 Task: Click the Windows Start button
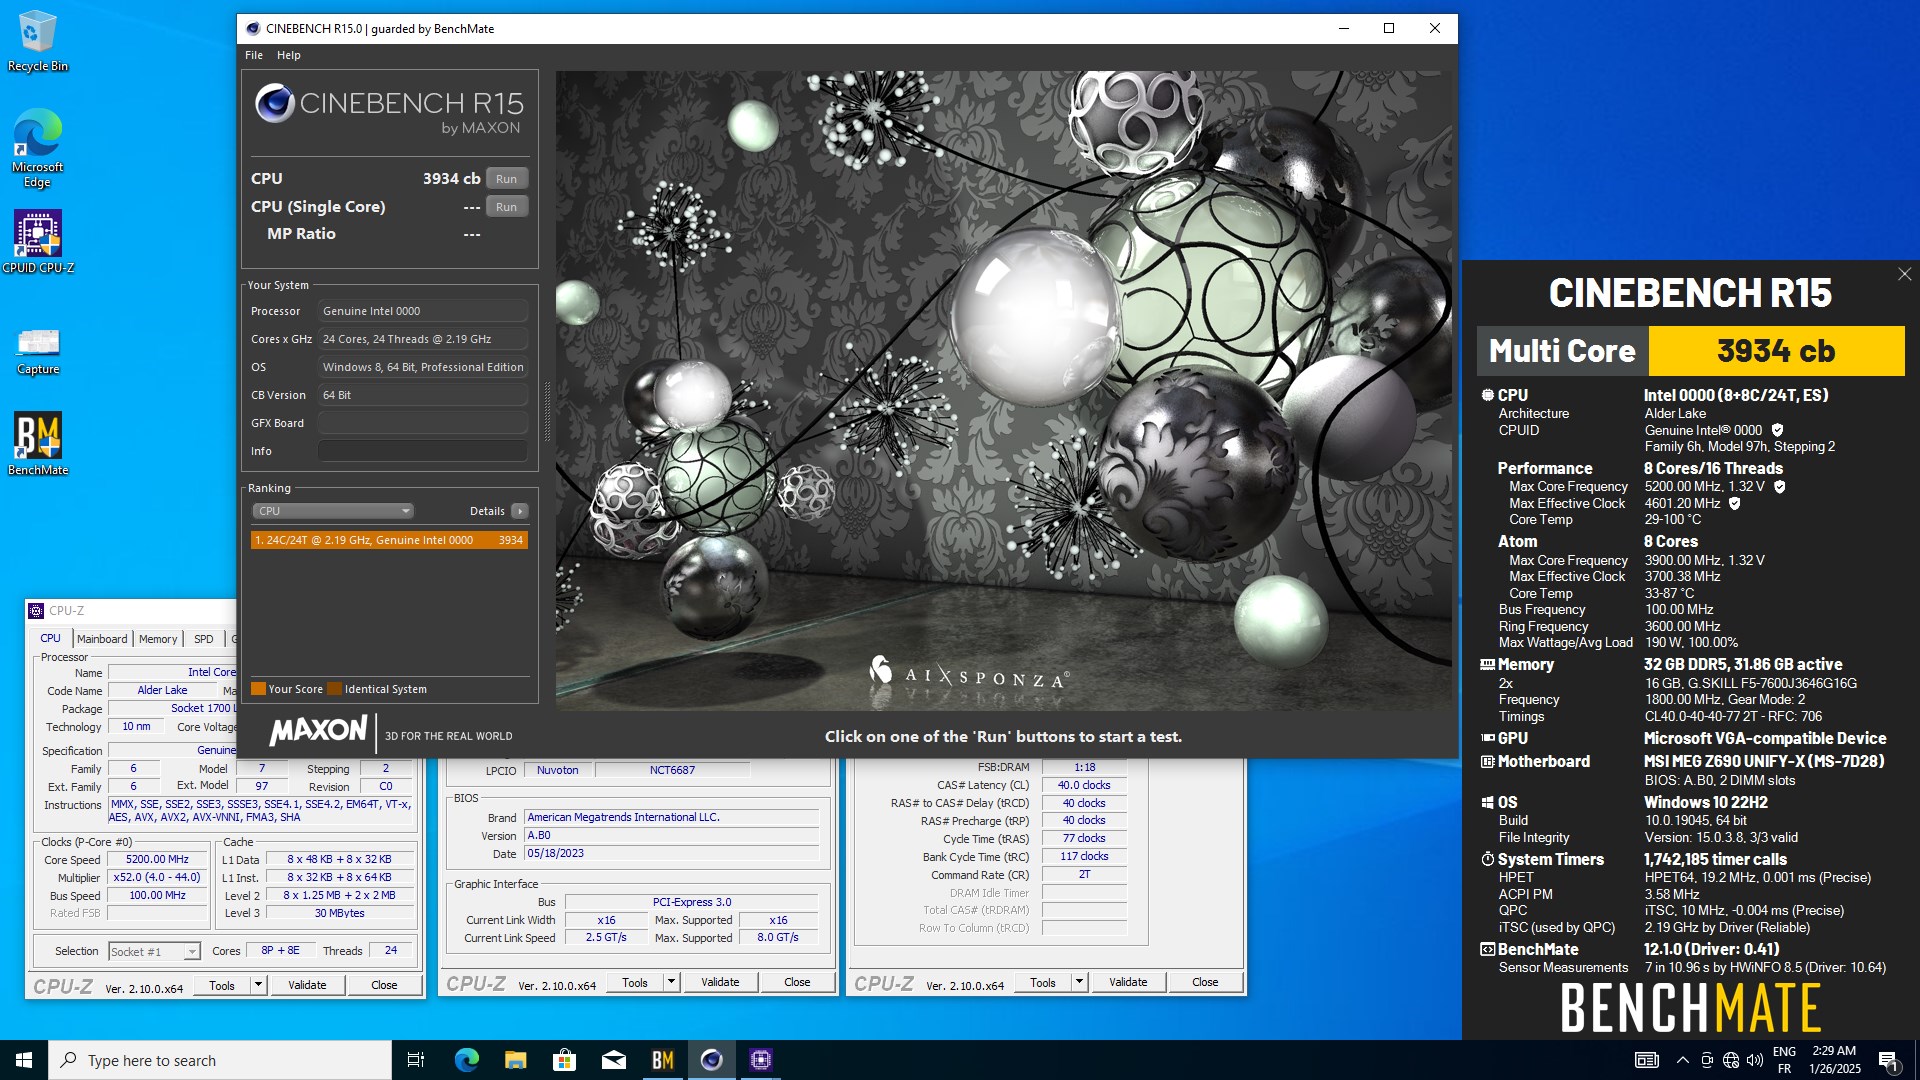[x=24, y=1060]
